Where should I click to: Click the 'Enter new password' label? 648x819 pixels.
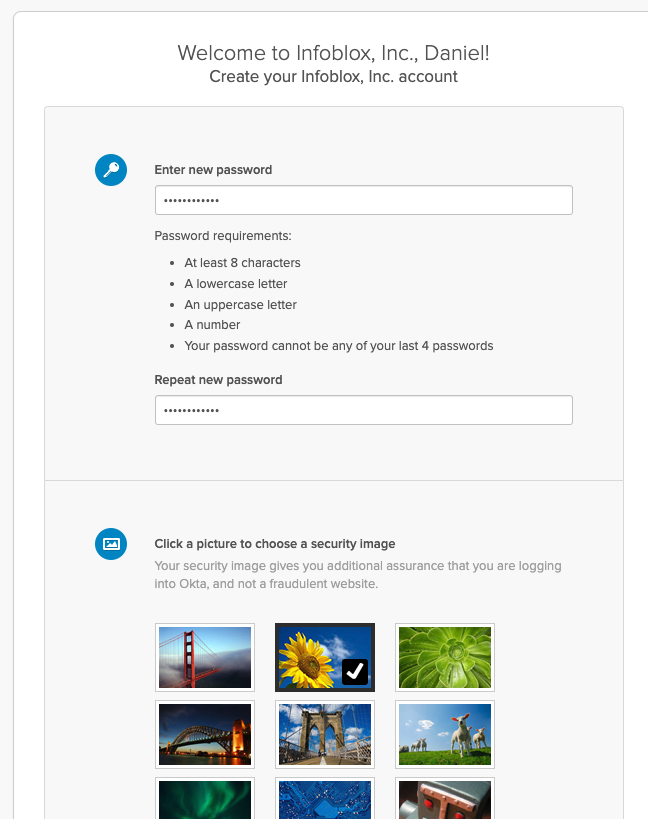click(x=213, y=170)
